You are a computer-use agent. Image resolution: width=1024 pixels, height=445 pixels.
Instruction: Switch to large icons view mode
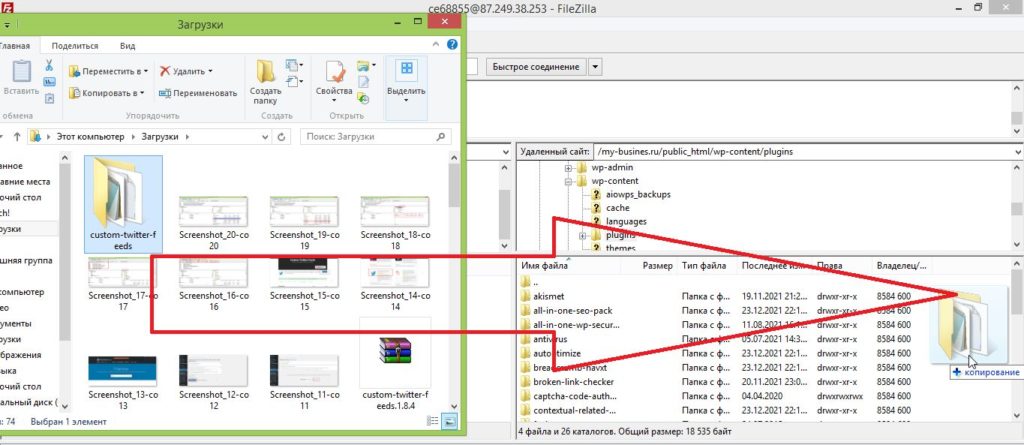tap(449, 420)
